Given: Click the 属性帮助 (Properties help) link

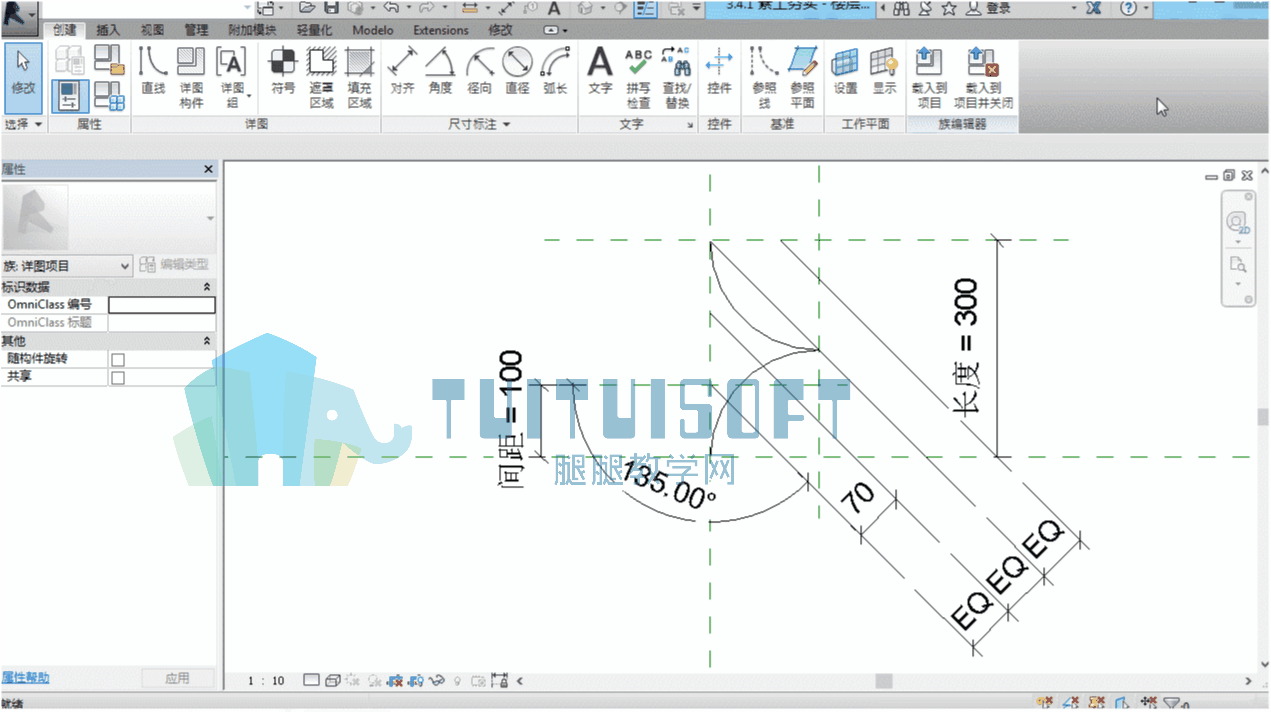Looking at the screenshot, I should [25, 678].
